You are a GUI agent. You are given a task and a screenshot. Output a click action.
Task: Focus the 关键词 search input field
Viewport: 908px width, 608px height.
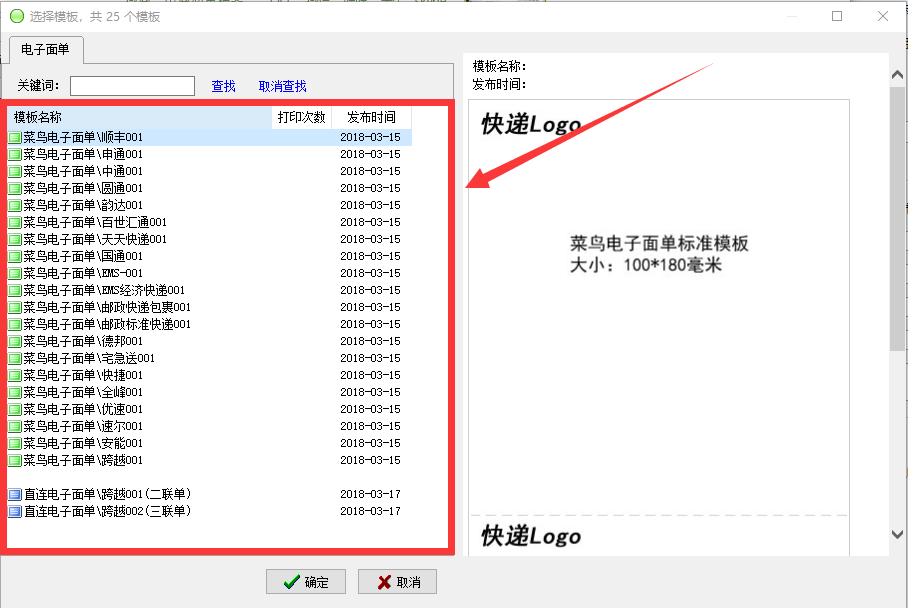132,86
